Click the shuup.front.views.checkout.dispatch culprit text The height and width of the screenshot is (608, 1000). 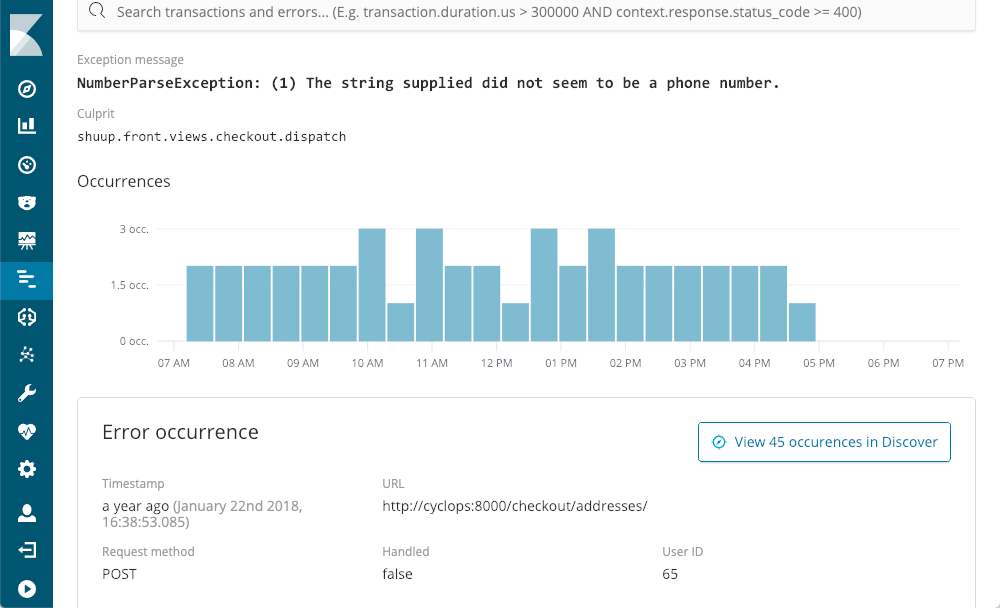212,137
